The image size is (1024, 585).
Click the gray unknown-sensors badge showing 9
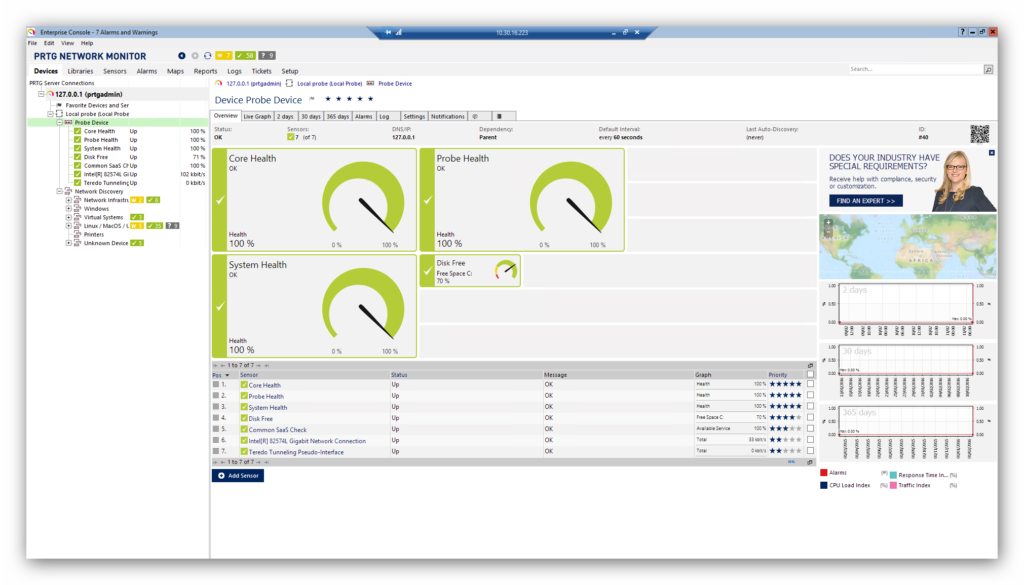point(268,56)
